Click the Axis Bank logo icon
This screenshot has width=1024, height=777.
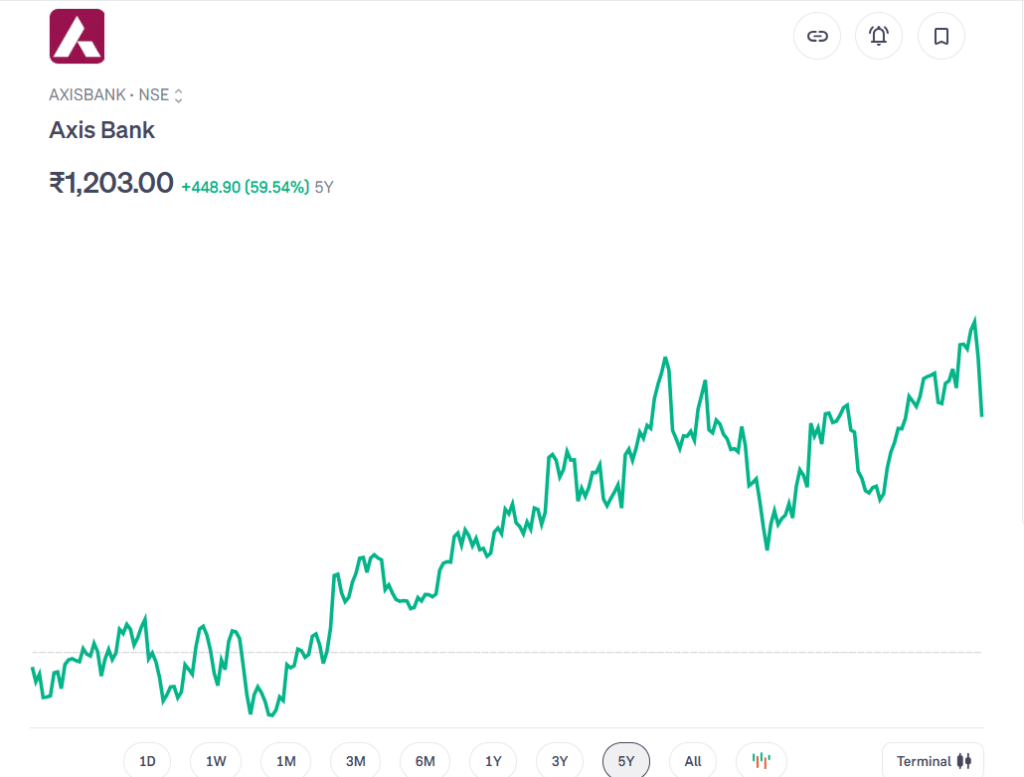(x=77, y=36)
